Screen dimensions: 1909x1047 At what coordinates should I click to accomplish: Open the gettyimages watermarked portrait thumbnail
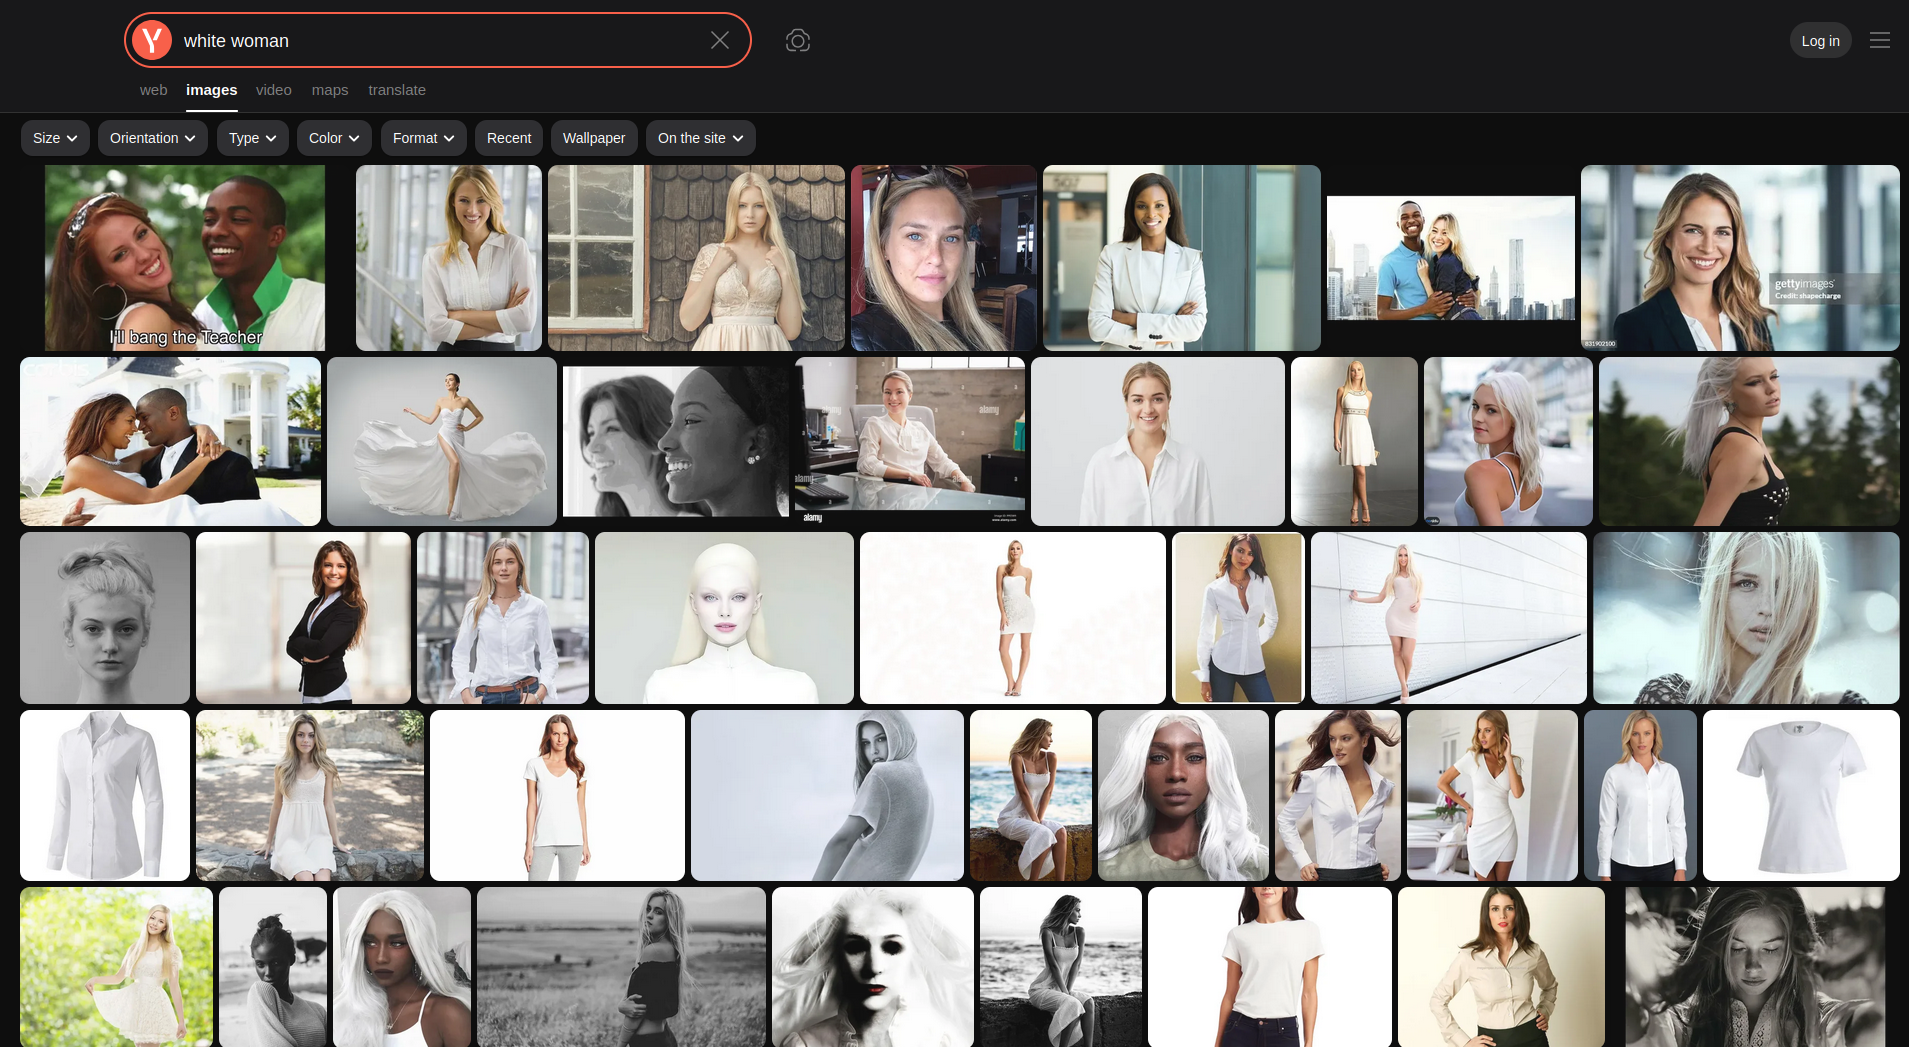pyautogui.click(x=1740, y=258)
